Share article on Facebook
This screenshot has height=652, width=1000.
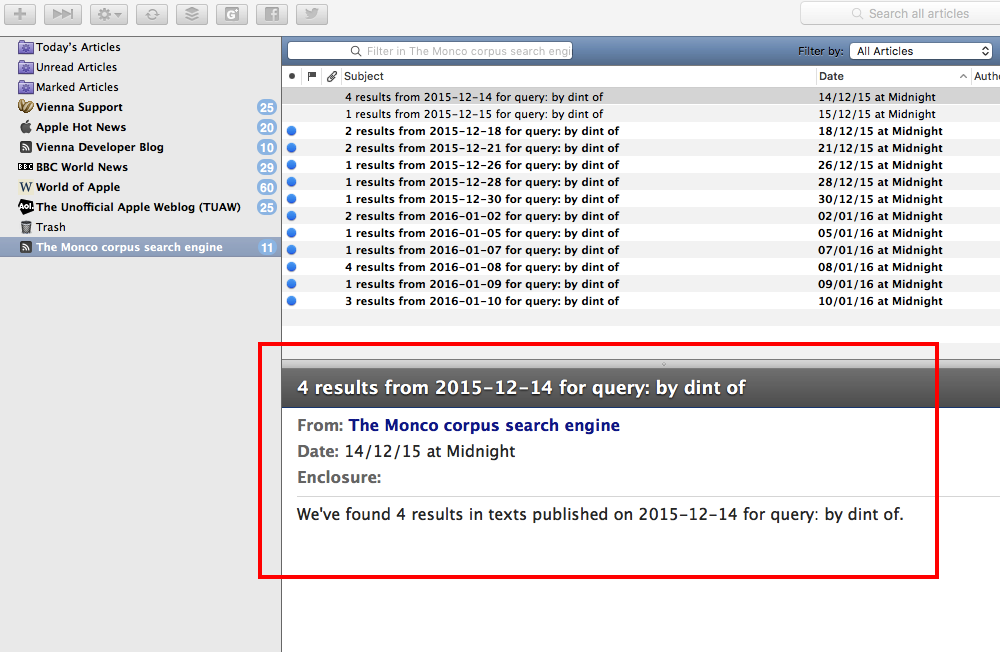click(x=272, y=14)
